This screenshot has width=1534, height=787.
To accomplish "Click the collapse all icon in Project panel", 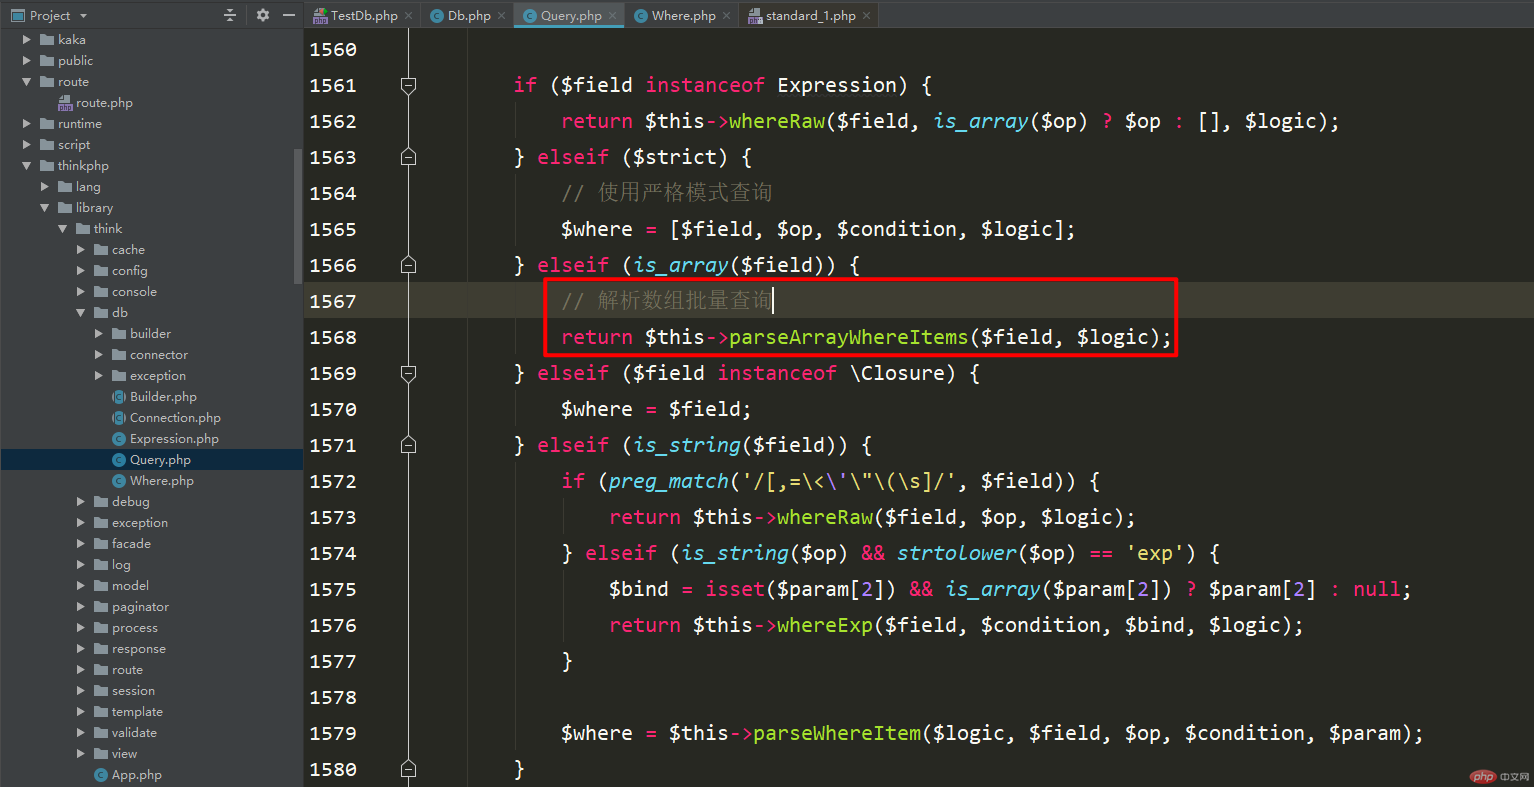I will click(x=230, y=15).
